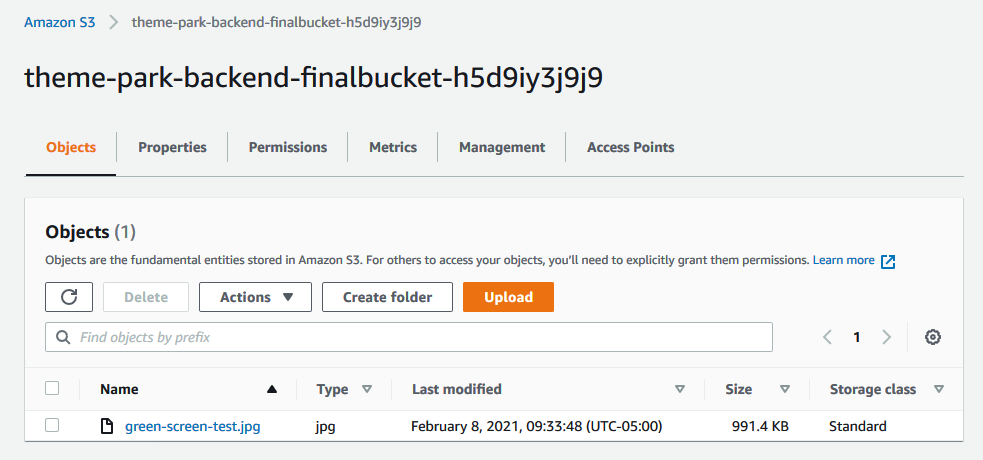The image size is (983, 460).
Task: Toggle the select-all objects checkbox
Action: (x=53, y=389)
